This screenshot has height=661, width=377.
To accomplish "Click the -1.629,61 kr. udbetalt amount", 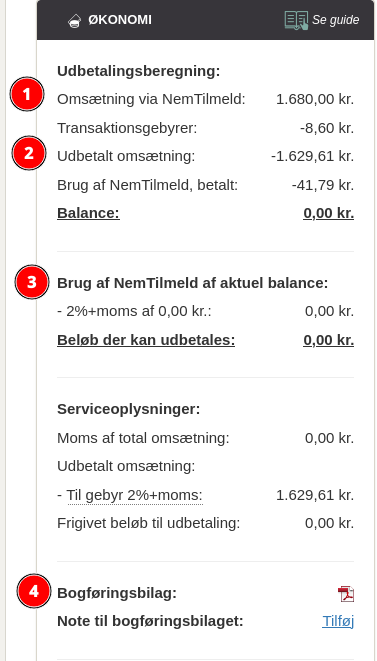I will 312,156.
